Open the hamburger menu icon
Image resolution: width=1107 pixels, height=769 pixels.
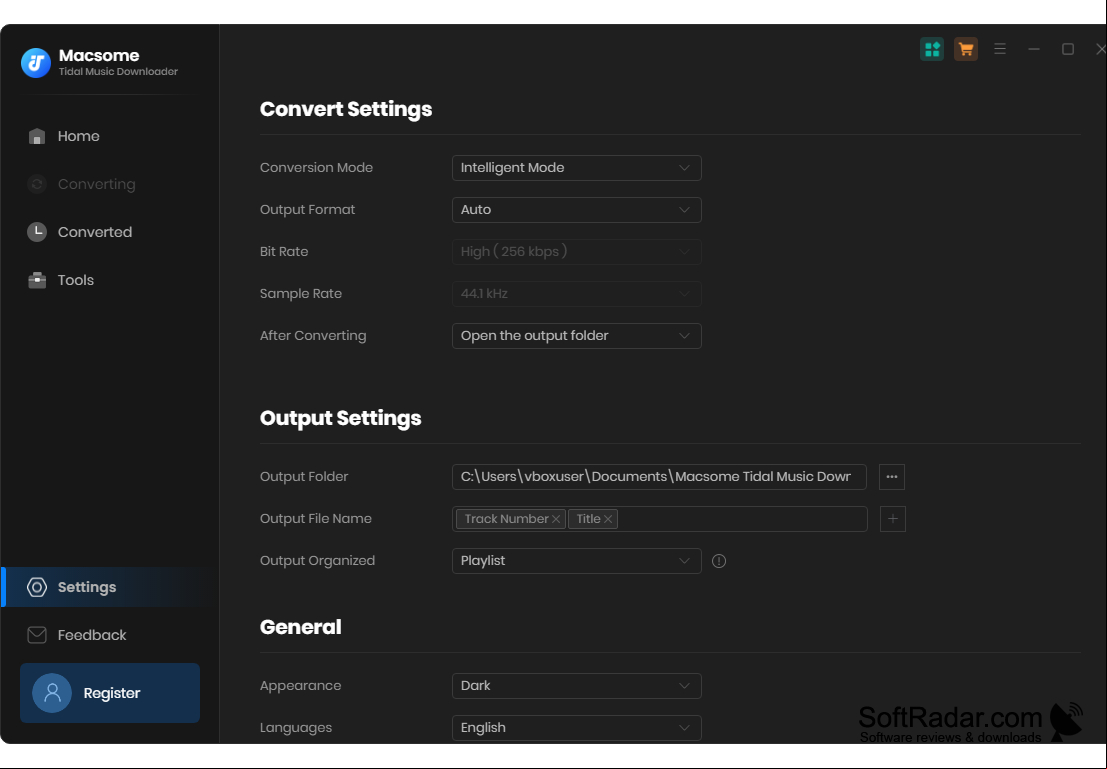tap(1000, 49)
